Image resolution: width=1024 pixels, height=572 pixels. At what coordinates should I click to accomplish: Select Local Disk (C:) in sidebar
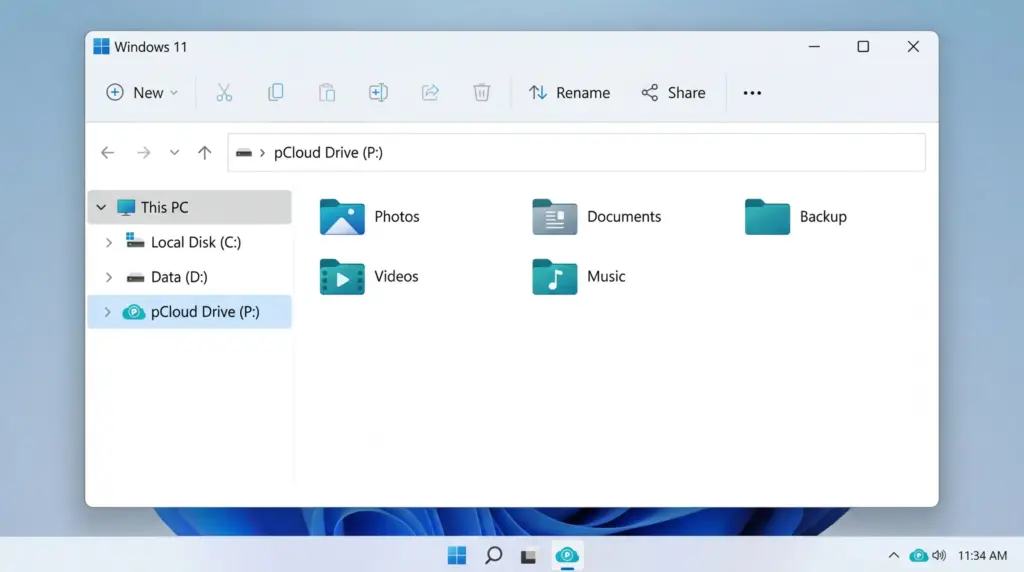189,242
